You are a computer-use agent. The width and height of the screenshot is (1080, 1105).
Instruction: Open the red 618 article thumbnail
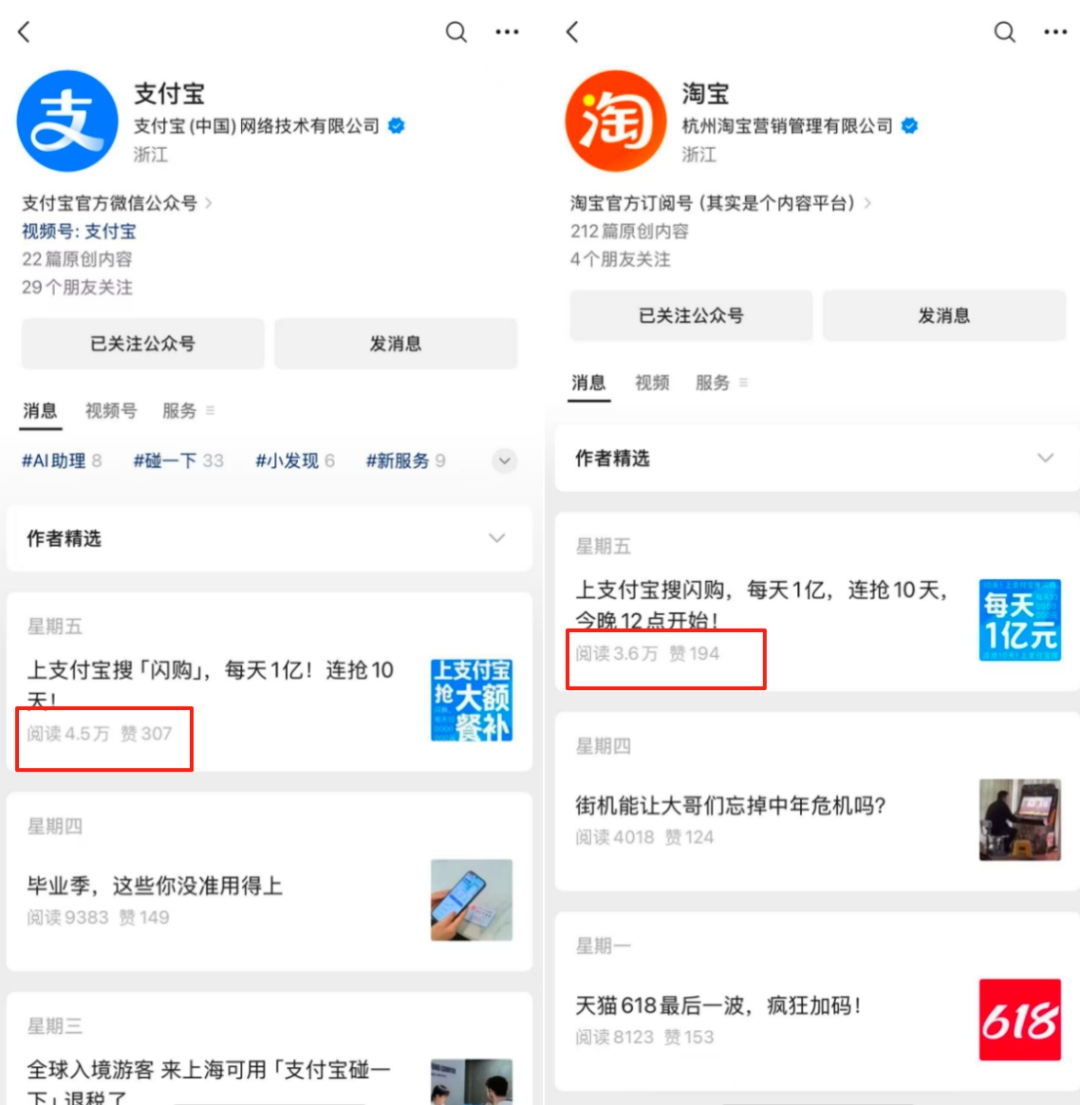pyautogui.click(x=1019, y=1020)
